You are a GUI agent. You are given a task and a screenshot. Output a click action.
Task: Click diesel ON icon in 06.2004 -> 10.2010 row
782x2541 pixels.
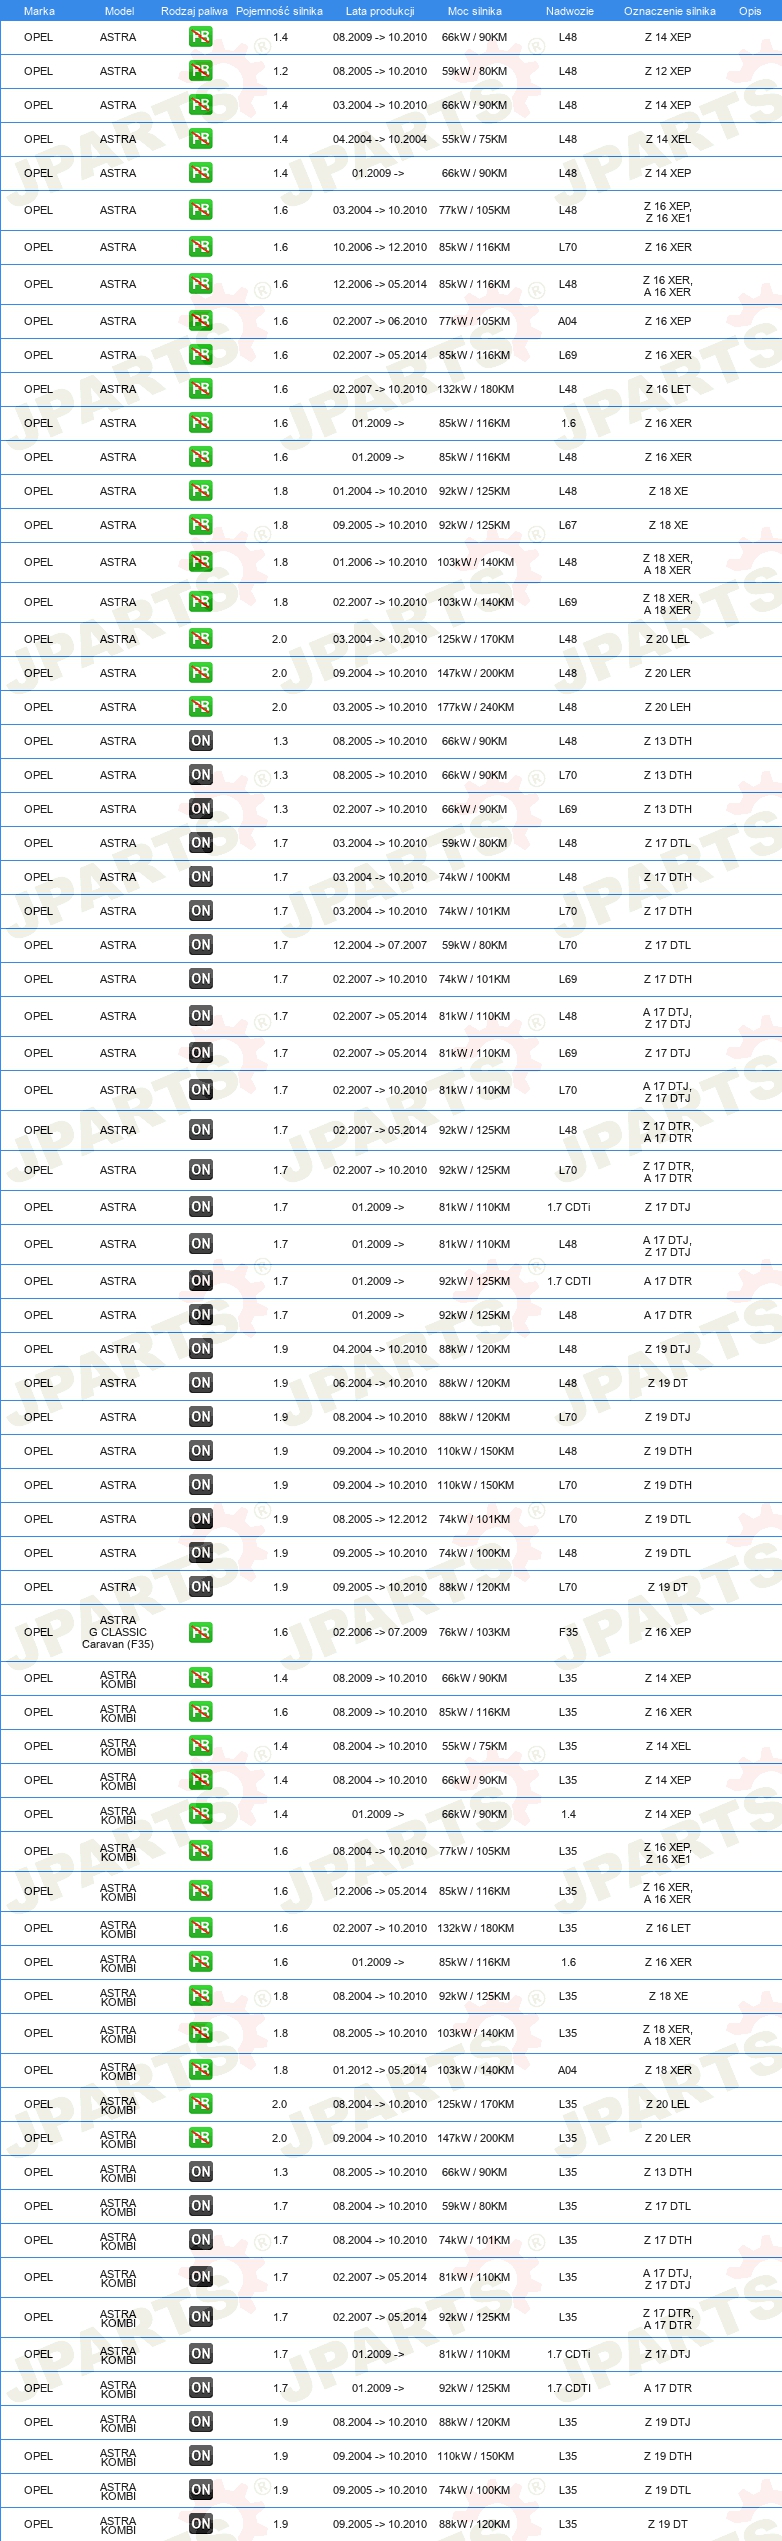coord(201,1383)
